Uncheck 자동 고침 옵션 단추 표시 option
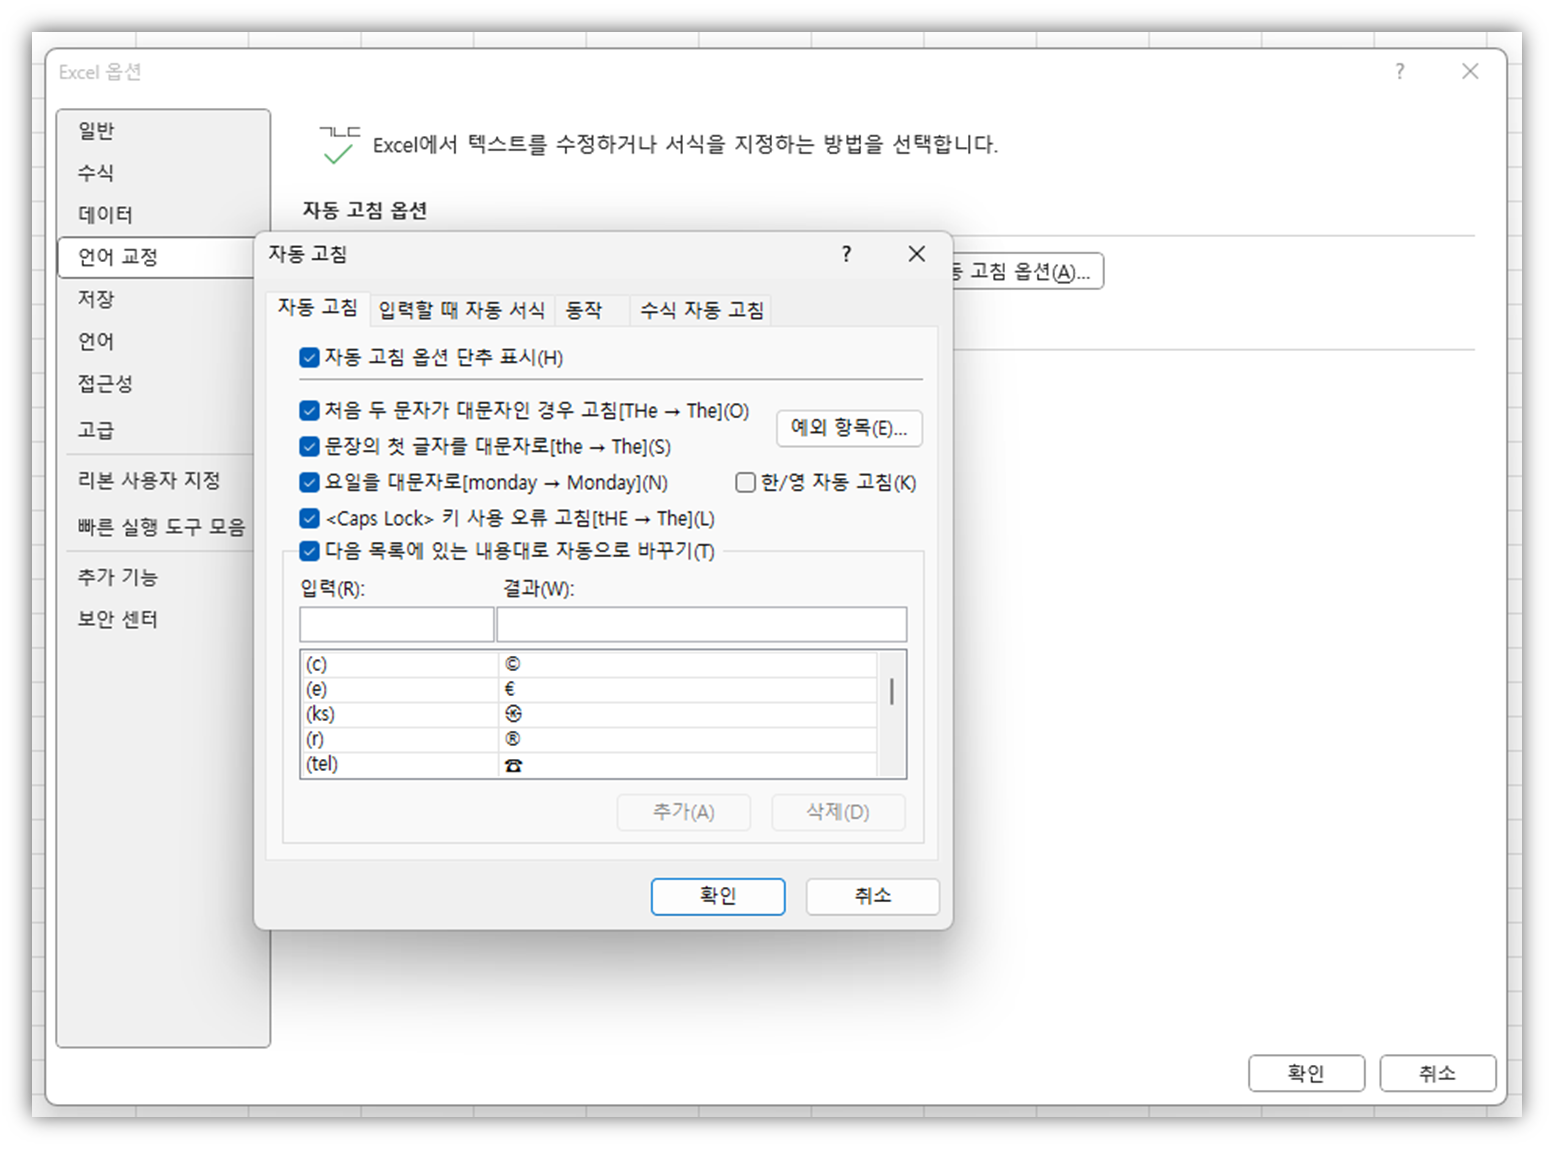This screenshot has width=1554, height=1149. coord(310,357)
